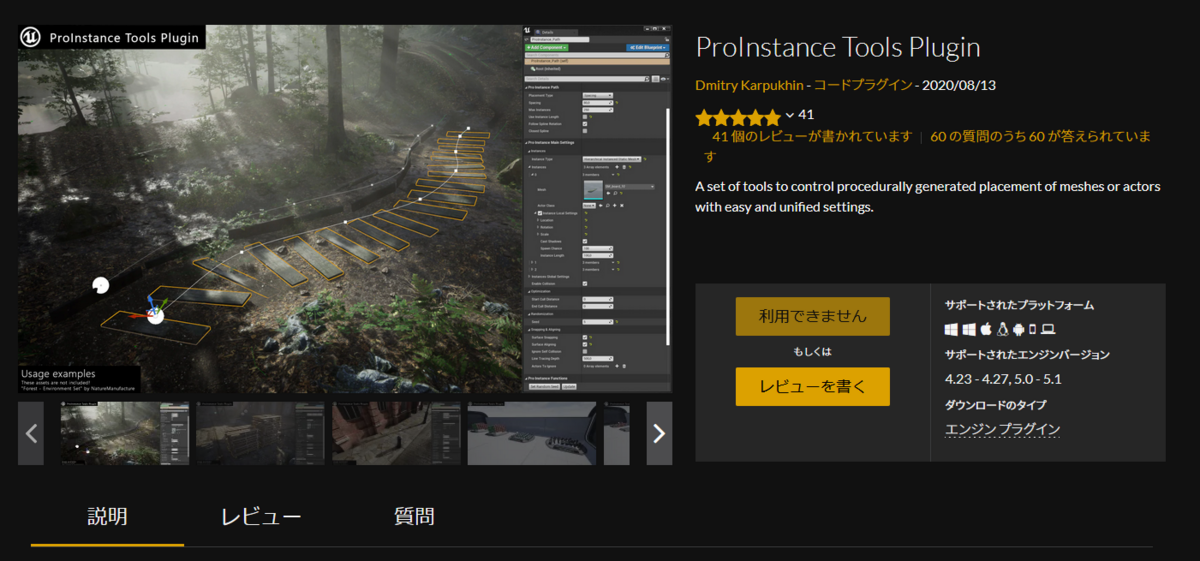Open the 41 個のレビューが書かれています link

(x=811, y=136)
